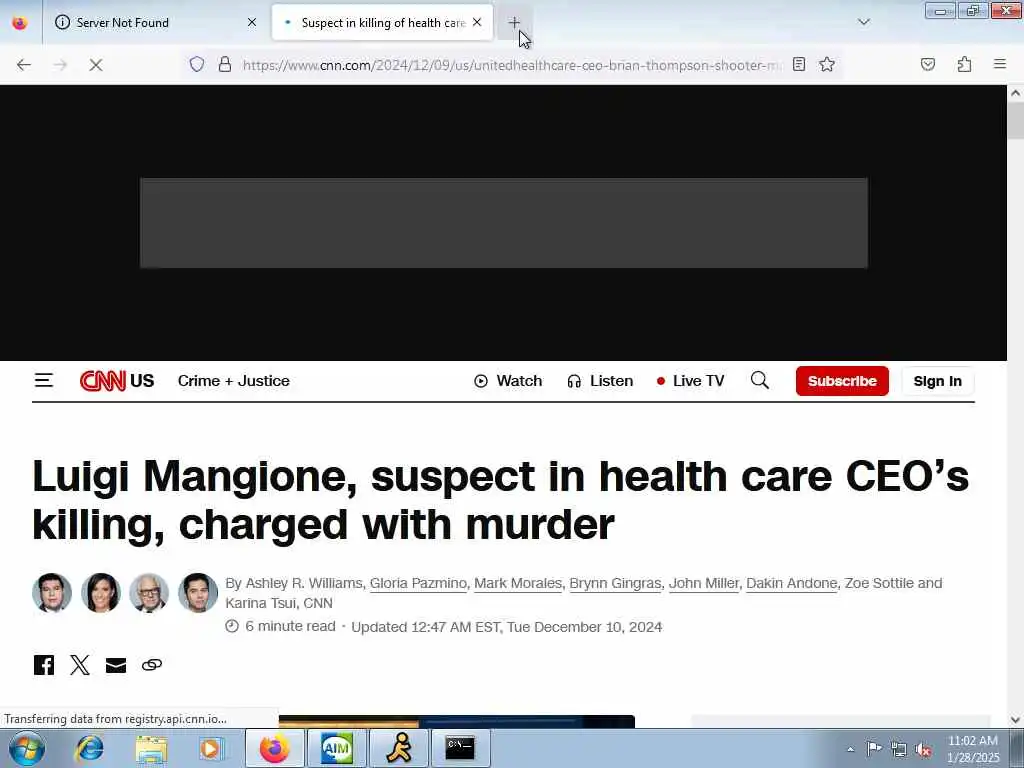The image size is (1024, 768).
Task: Click the Luigi Mangione article headline
Action: pyautogui.click(x=500, y=500)
